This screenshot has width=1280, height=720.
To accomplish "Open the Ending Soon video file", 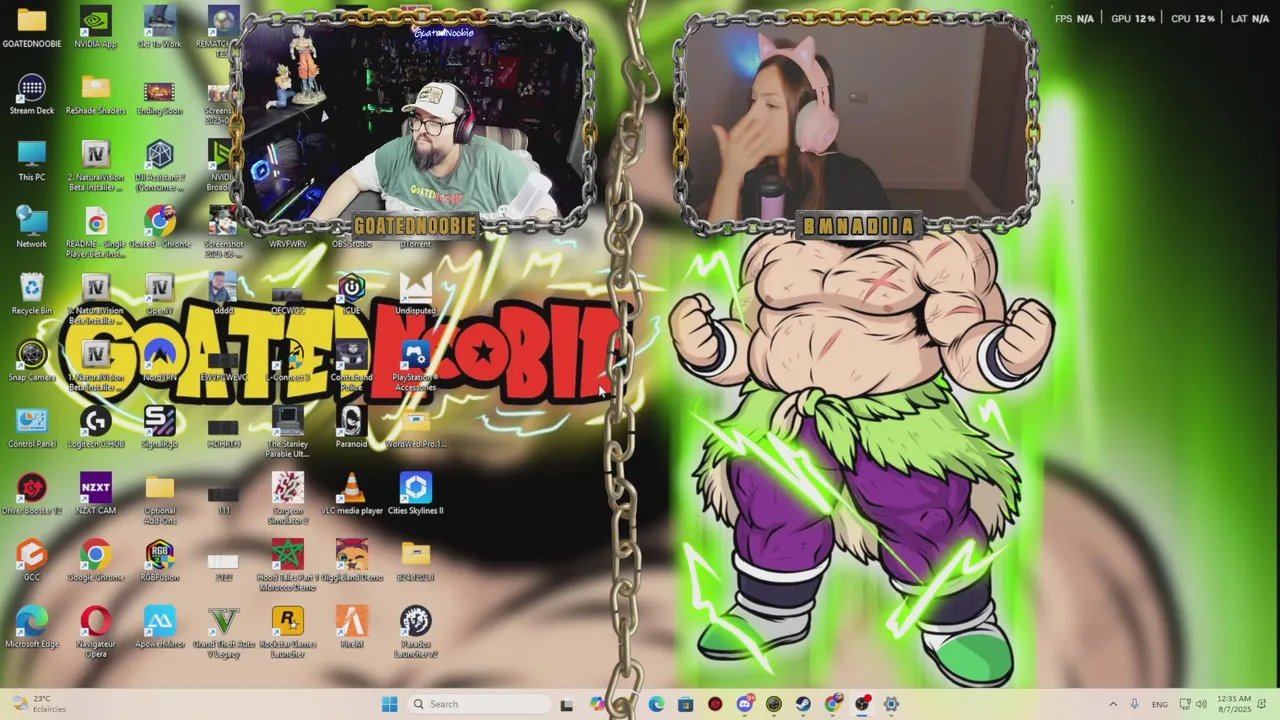I will click(159, 94).
